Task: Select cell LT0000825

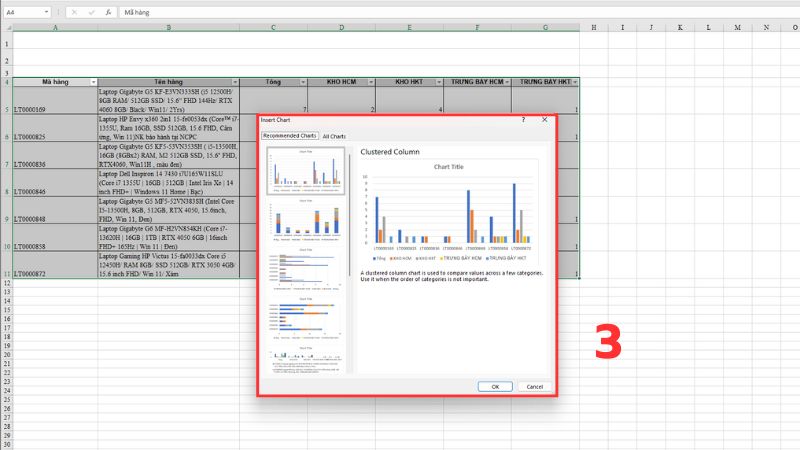Action: [x=55, y=128]
